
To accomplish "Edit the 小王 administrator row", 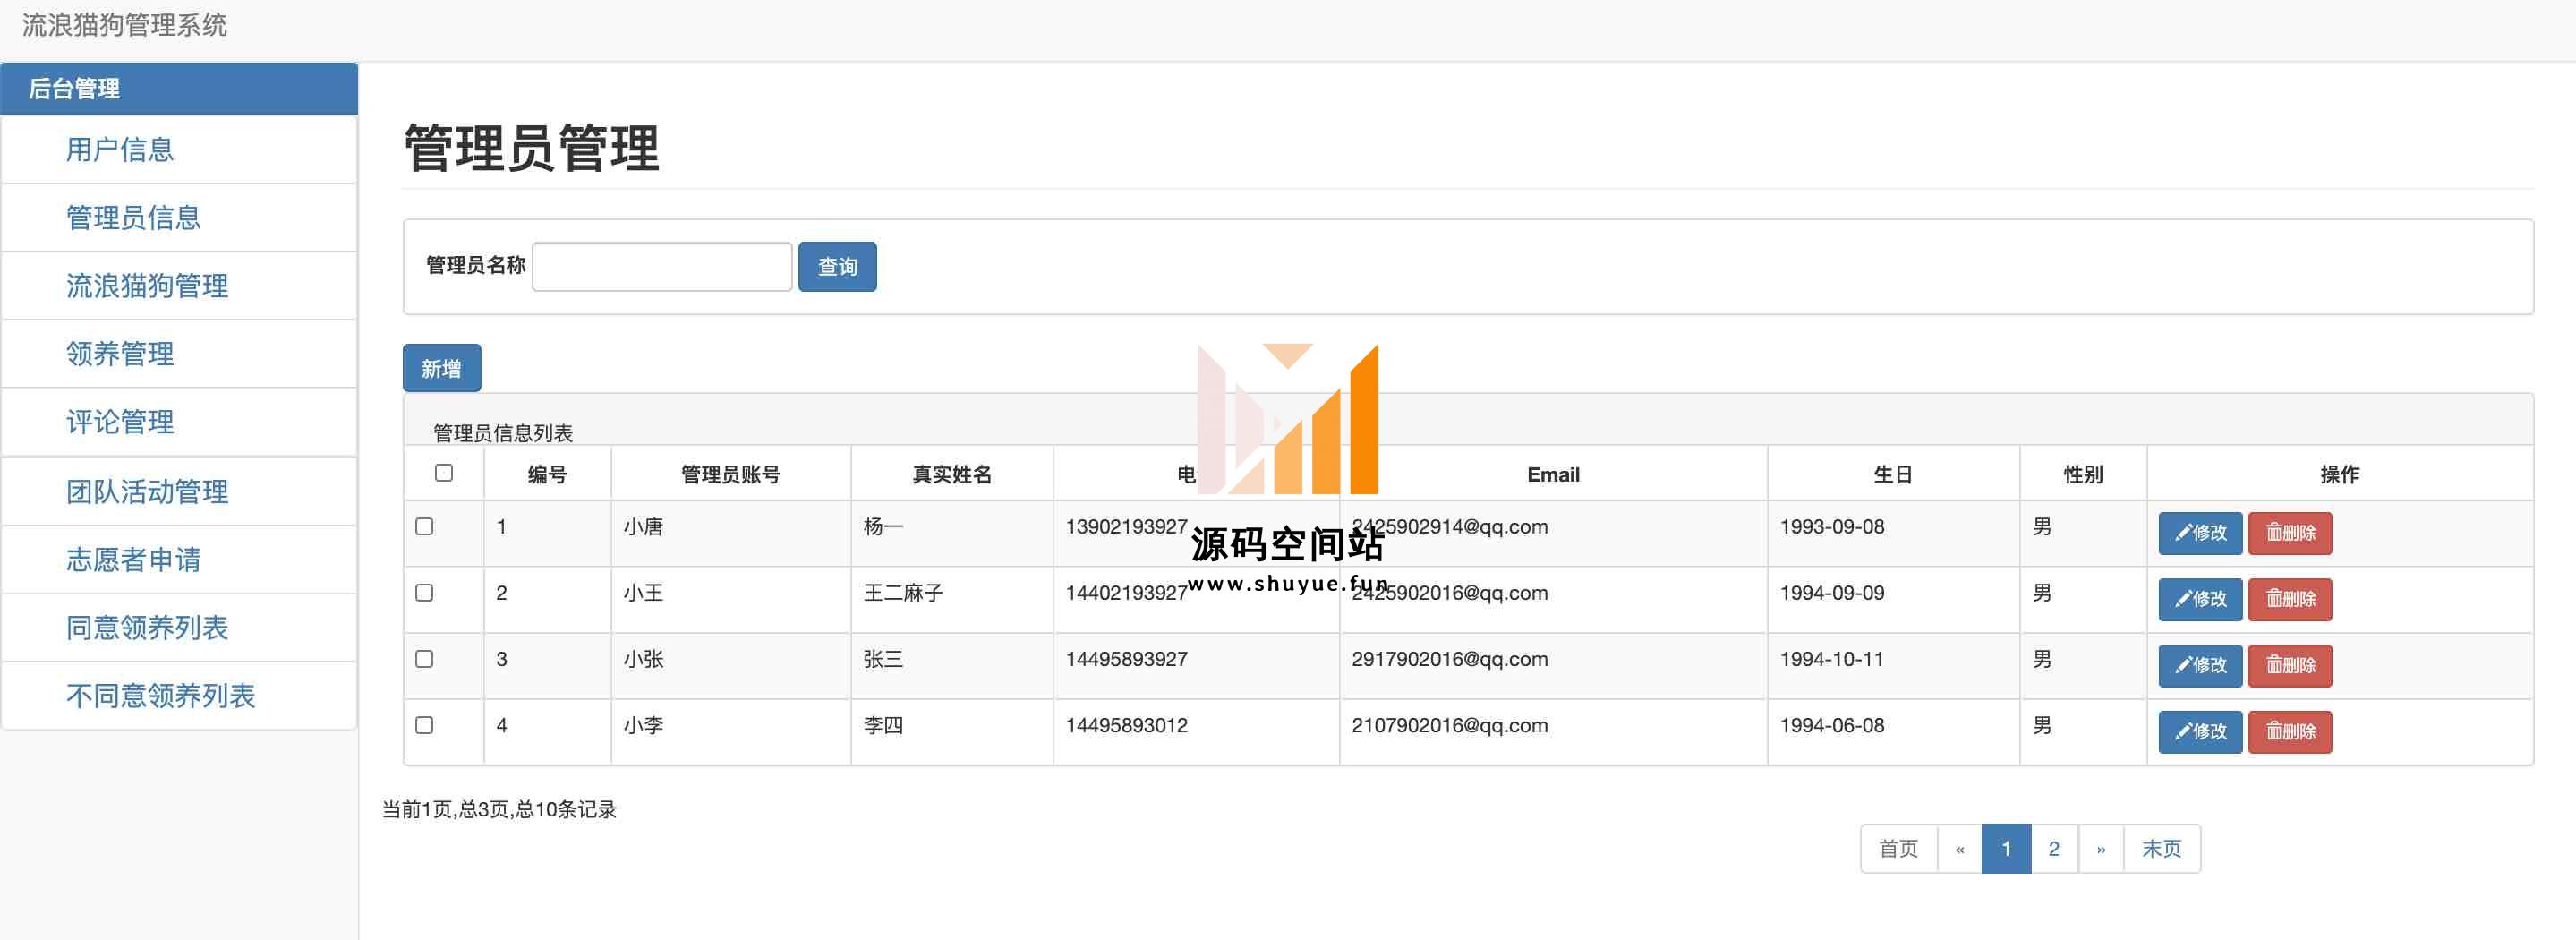I will (2199, 599).
